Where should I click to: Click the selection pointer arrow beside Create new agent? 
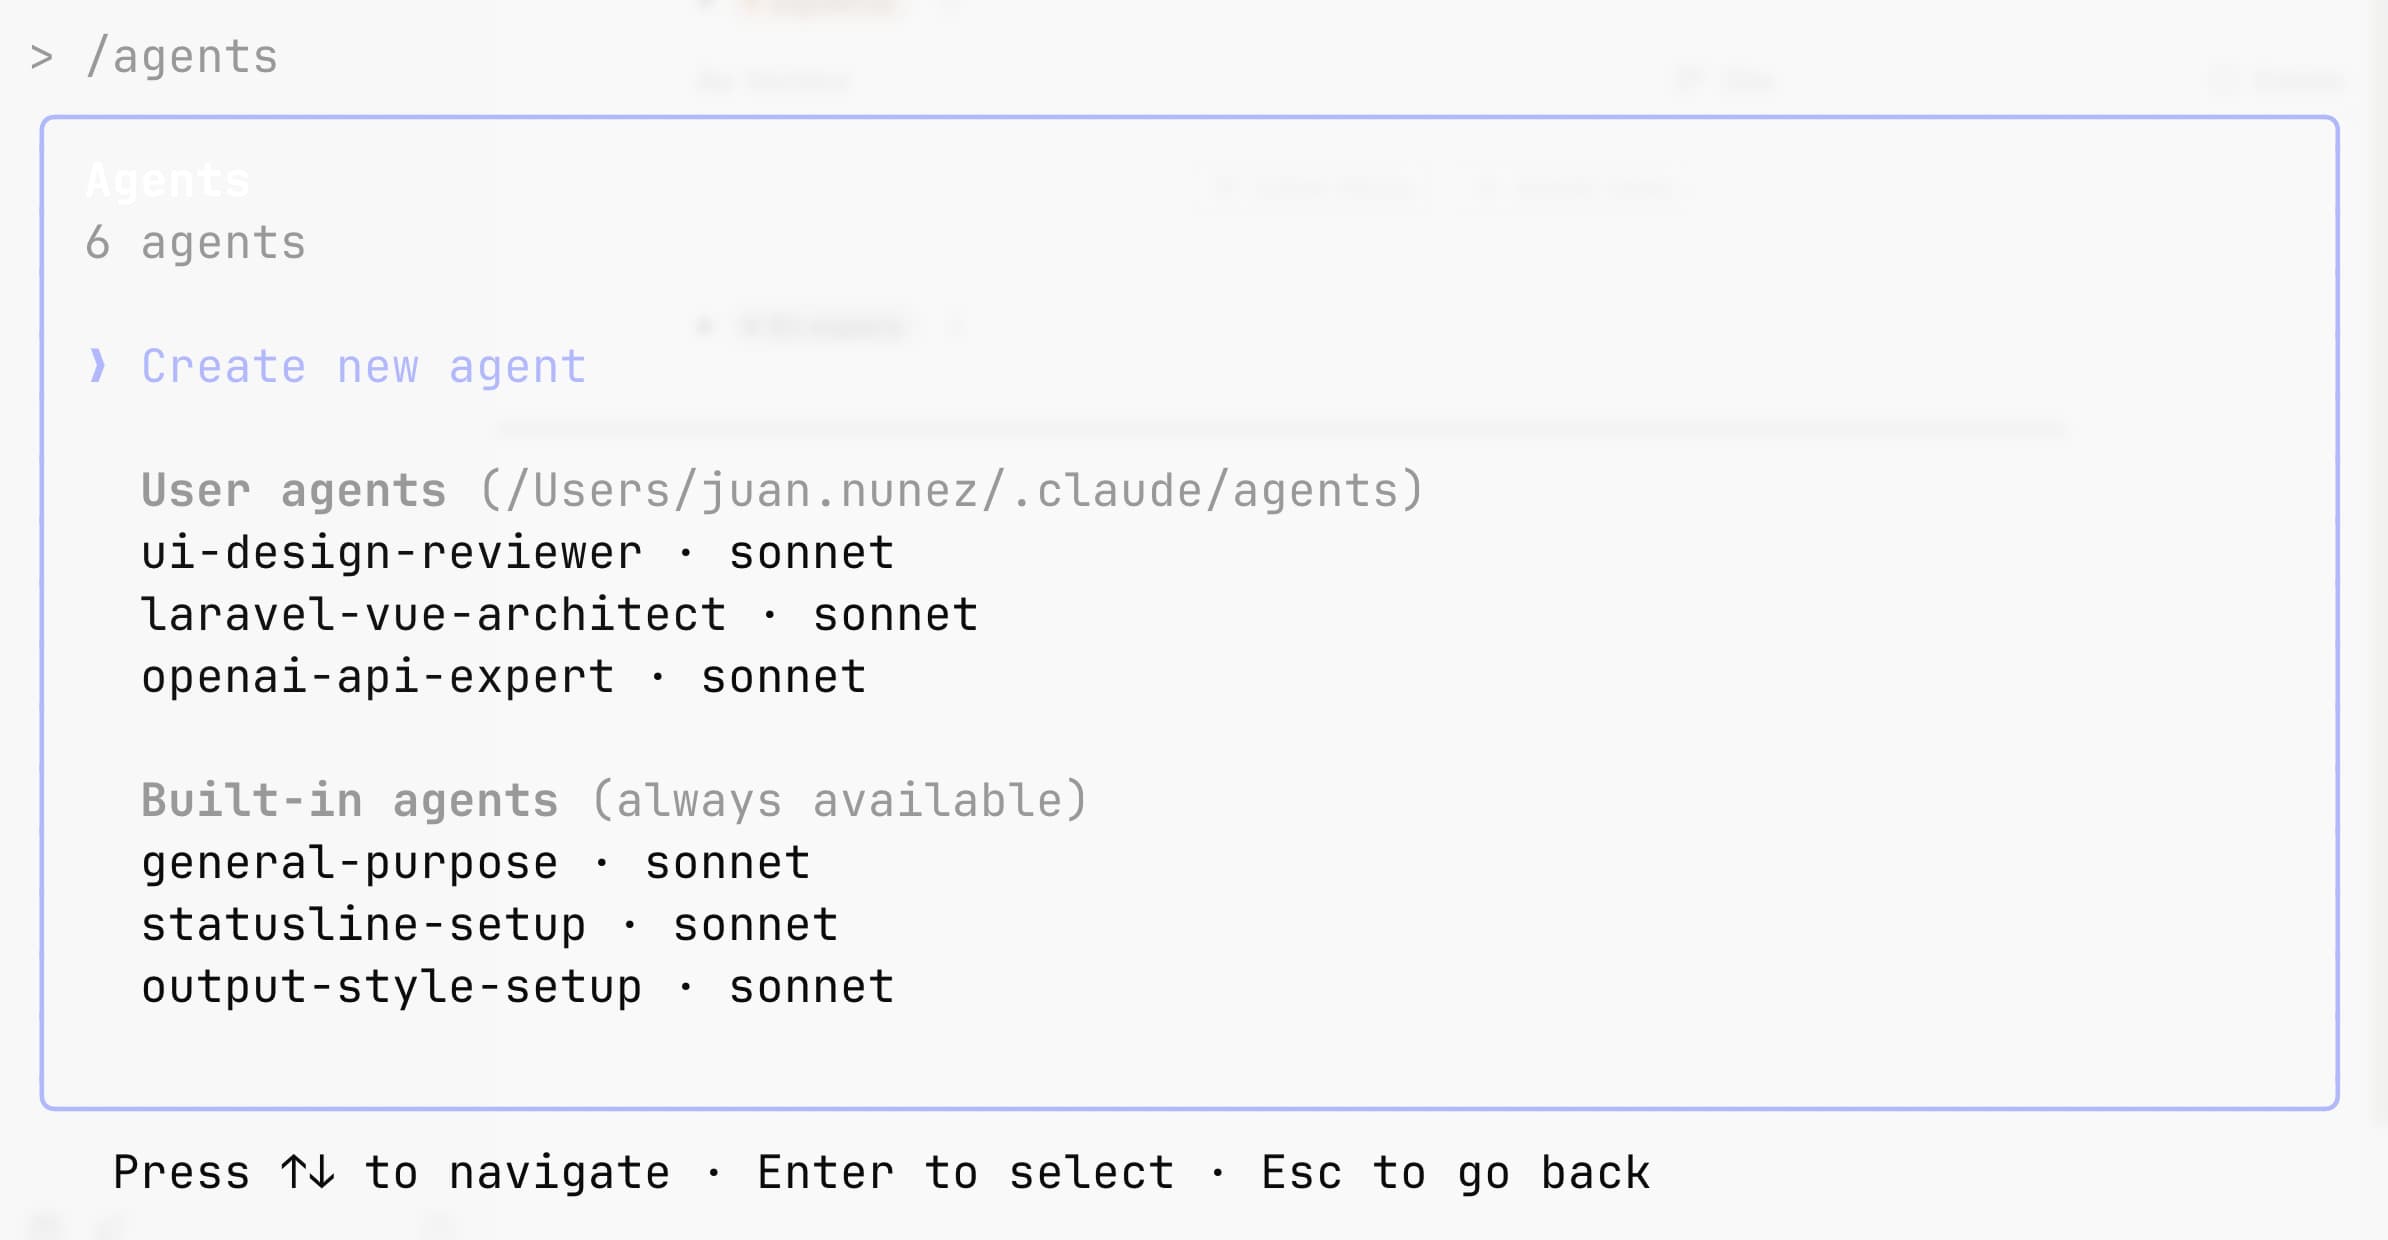coord(97,366)
